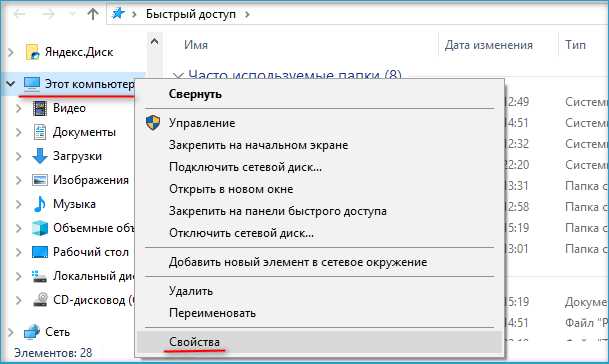Click the Этот компьютер monitor icon

[x=32, y=84]
